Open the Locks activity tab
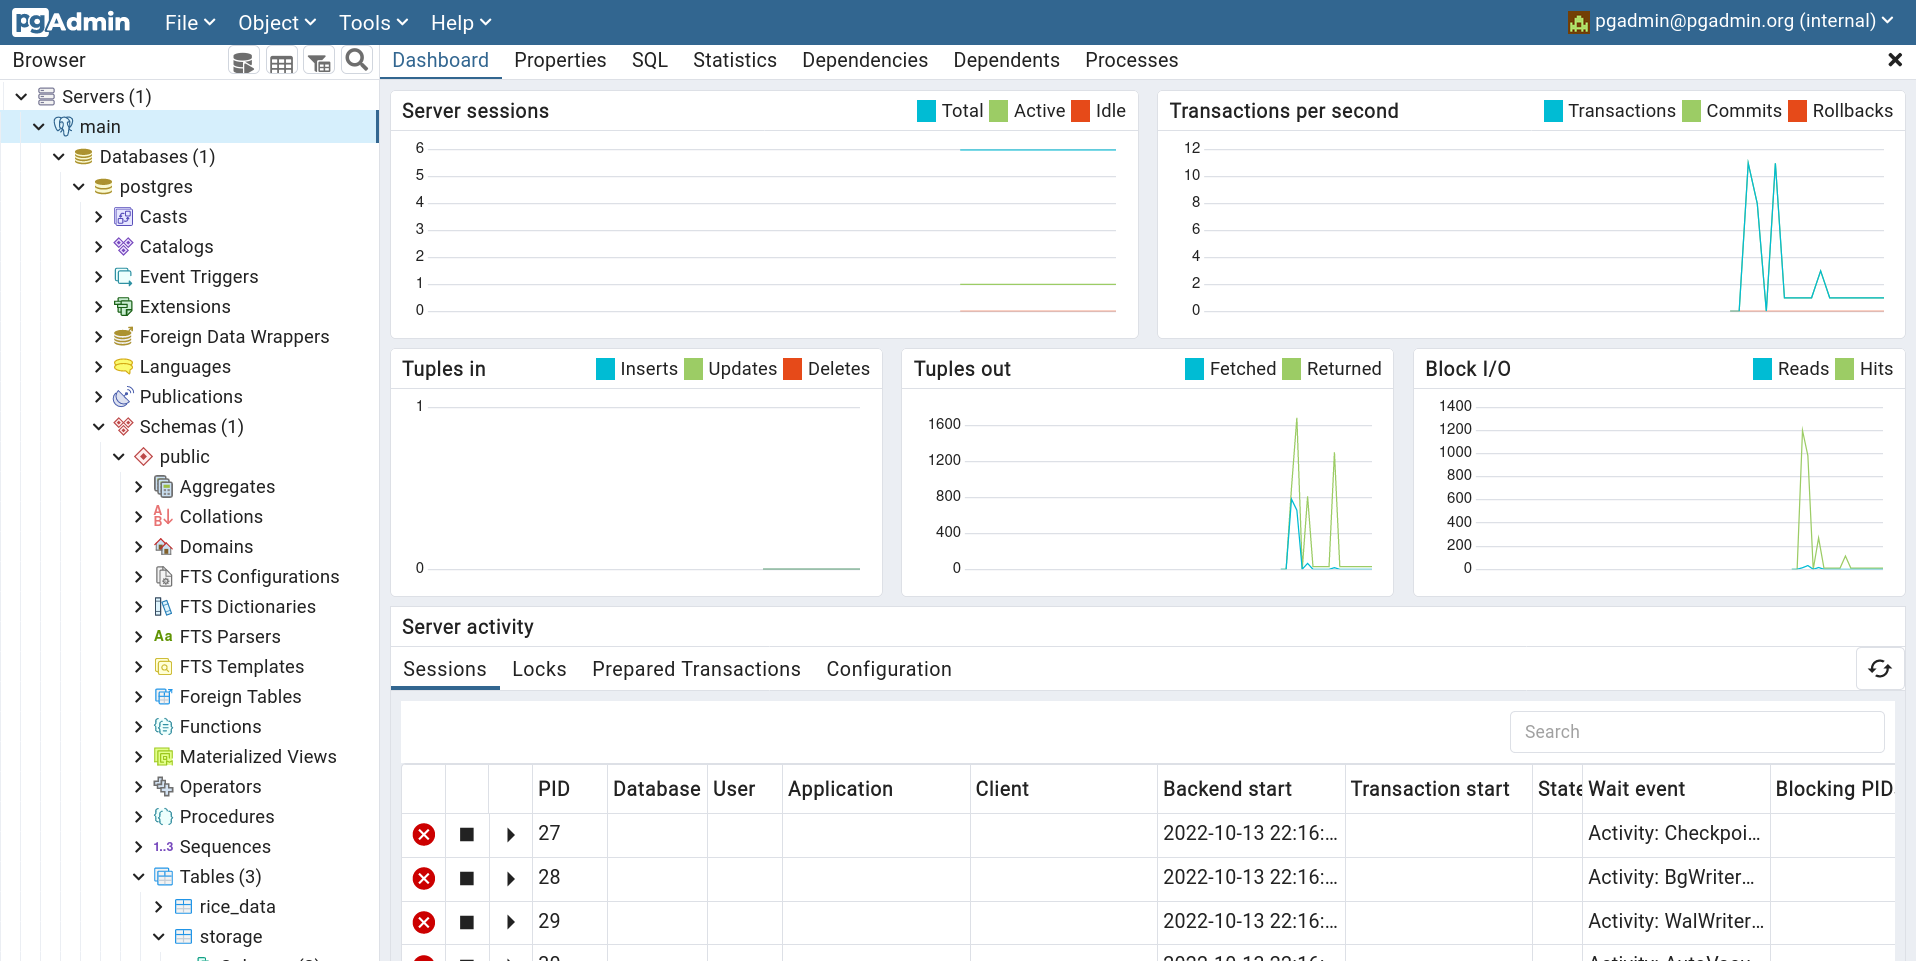The height and width of the screenshot is (961, 1916). 539,669
